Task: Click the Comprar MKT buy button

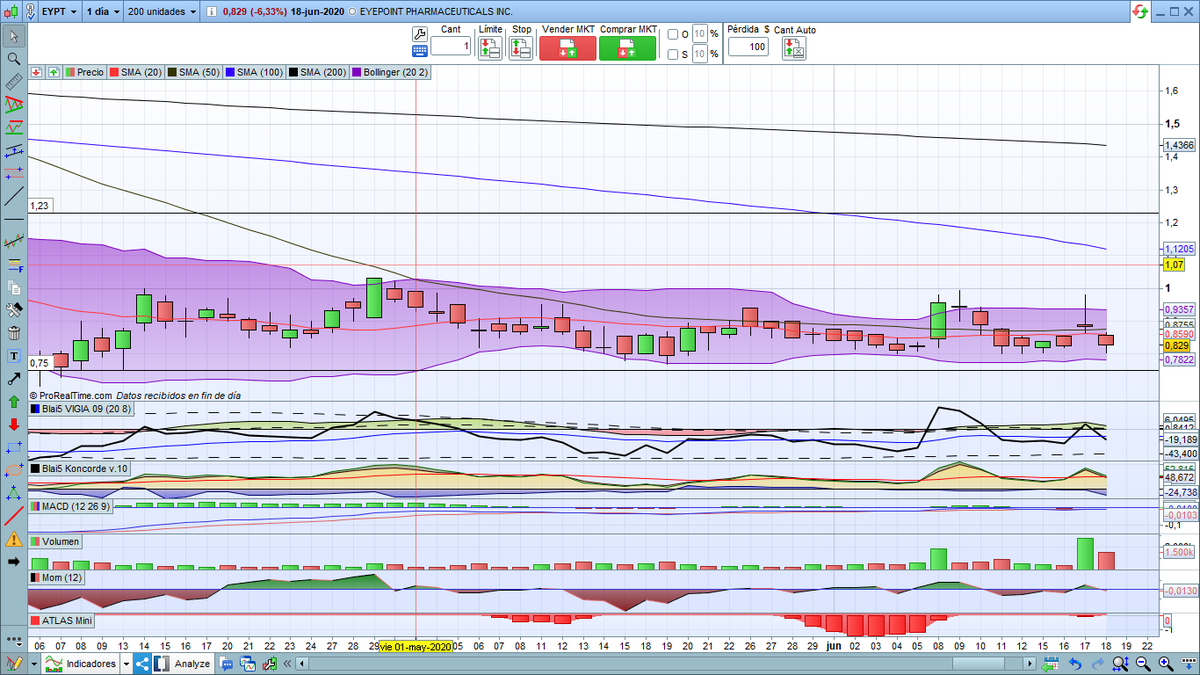Action: [628, 49]
